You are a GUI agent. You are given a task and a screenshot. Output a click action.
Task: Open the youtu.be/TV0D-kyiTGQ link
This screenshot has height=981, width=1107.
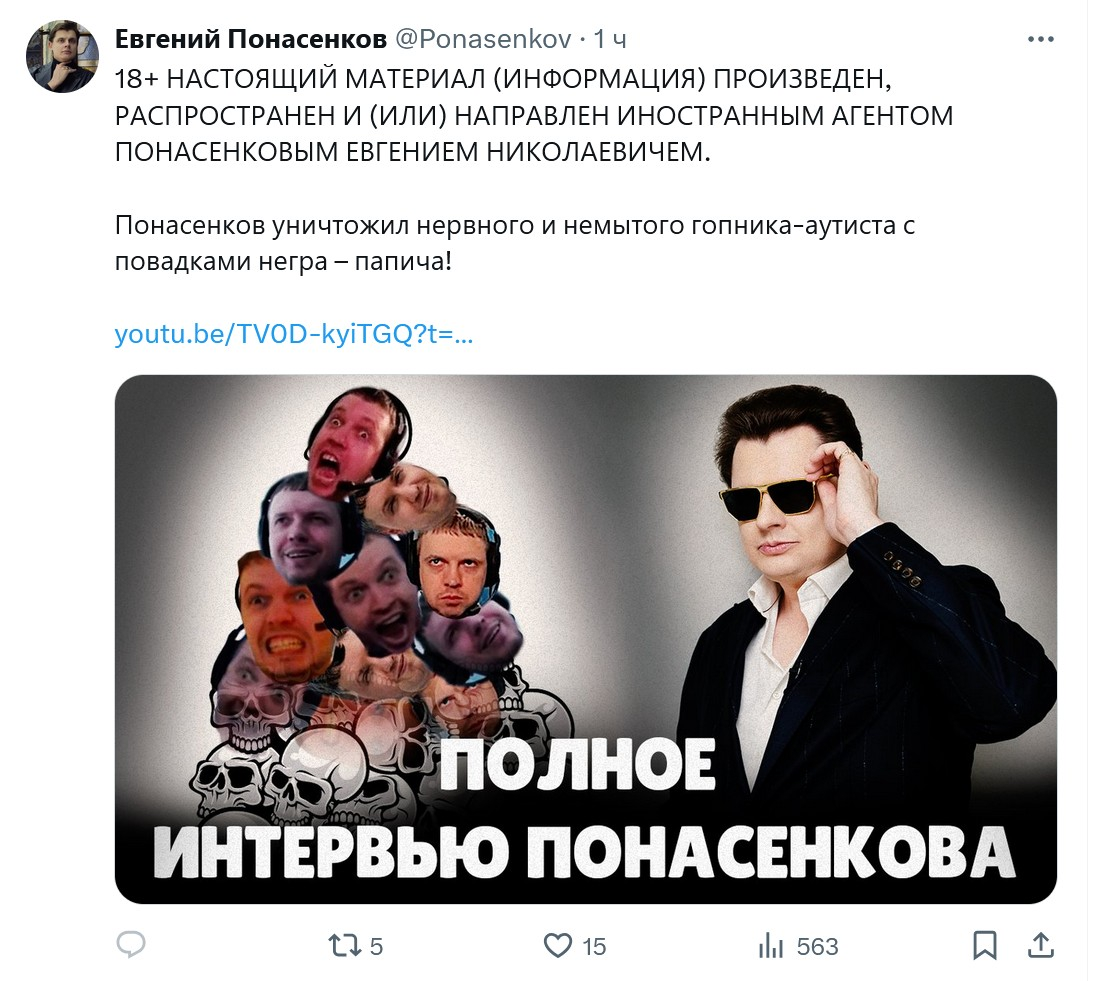click(294, 334)
